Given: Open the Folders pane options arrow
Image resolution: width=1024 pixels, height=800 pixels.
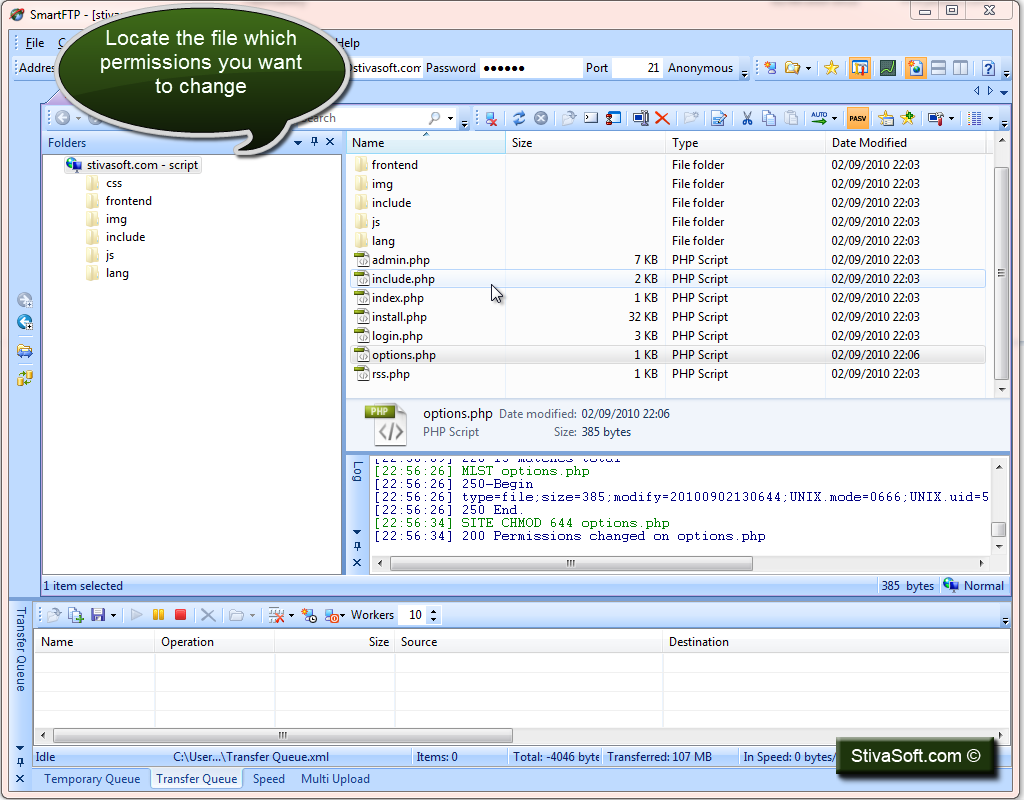Looking at the screenshot, I should [x=298, y=142].
